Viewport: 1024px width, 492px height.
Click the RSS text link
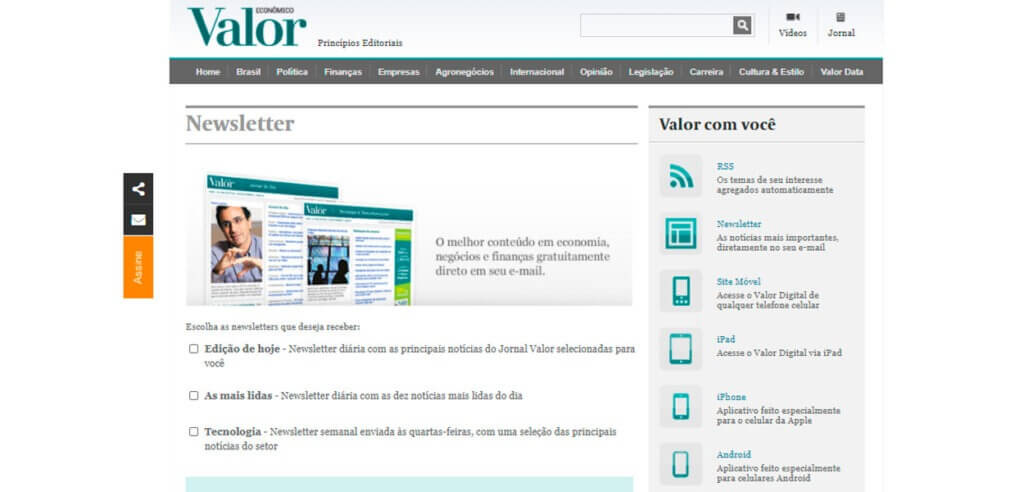725,167
